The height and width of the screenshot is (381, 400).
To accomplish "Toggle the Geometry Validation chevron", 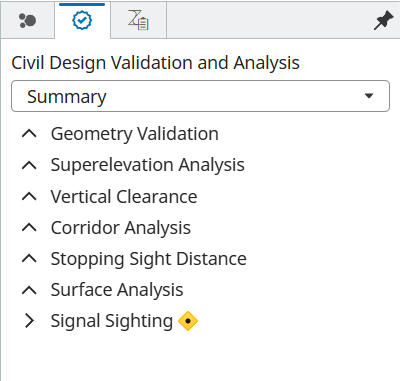I will [29, 134].
